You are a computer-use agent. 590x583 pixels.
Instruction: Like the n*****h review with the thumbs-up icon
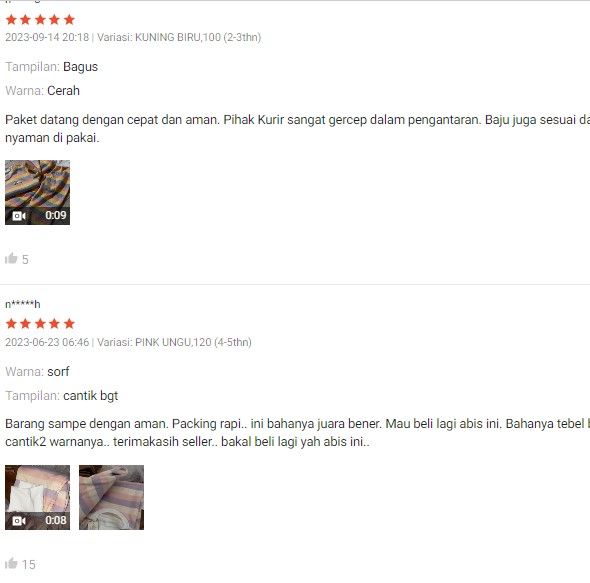(x=11, y=563)
